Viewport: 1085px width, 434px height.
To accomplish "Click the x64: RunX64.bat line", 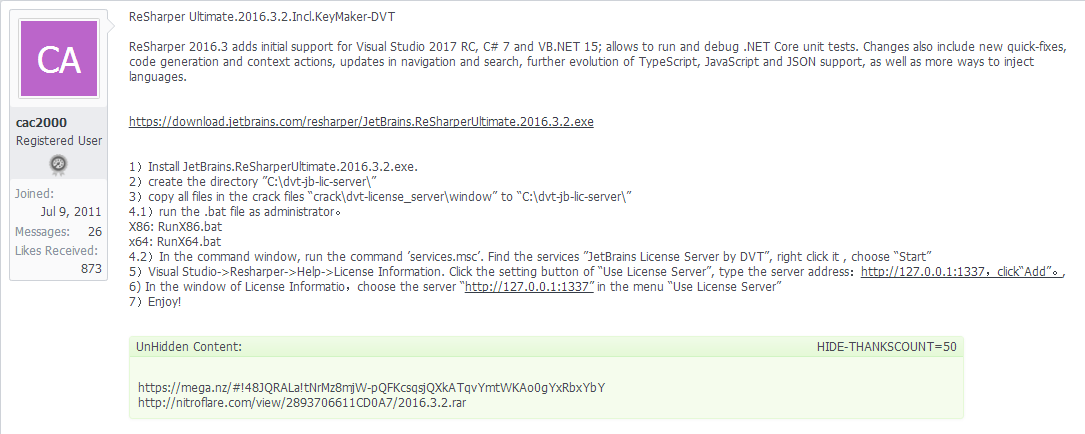I will 175,242.
